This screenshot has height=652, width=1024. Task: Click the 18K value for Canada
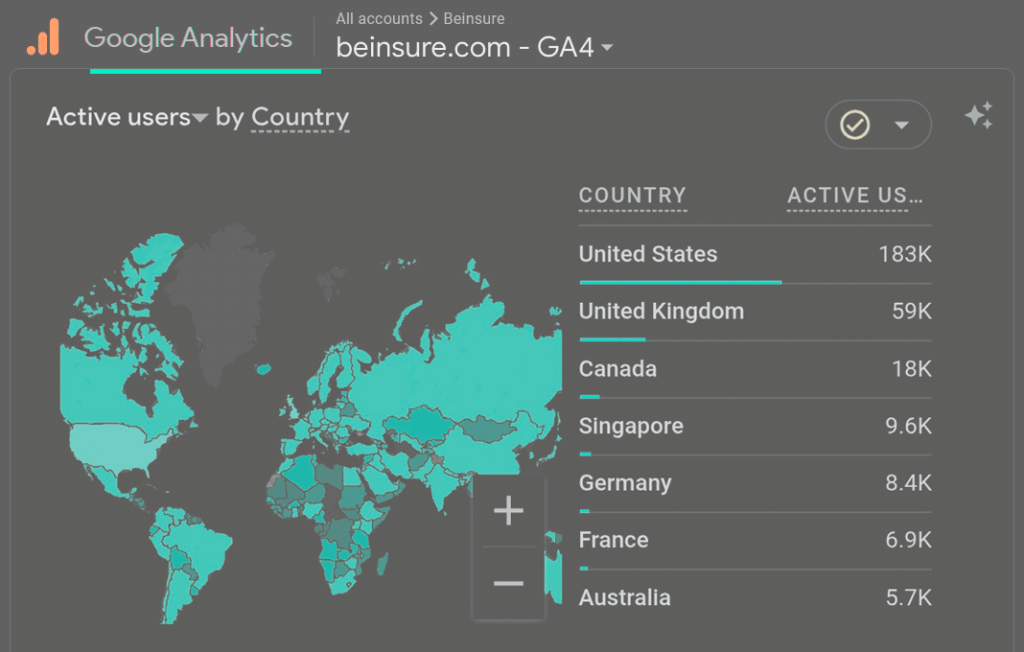point(912,368)
